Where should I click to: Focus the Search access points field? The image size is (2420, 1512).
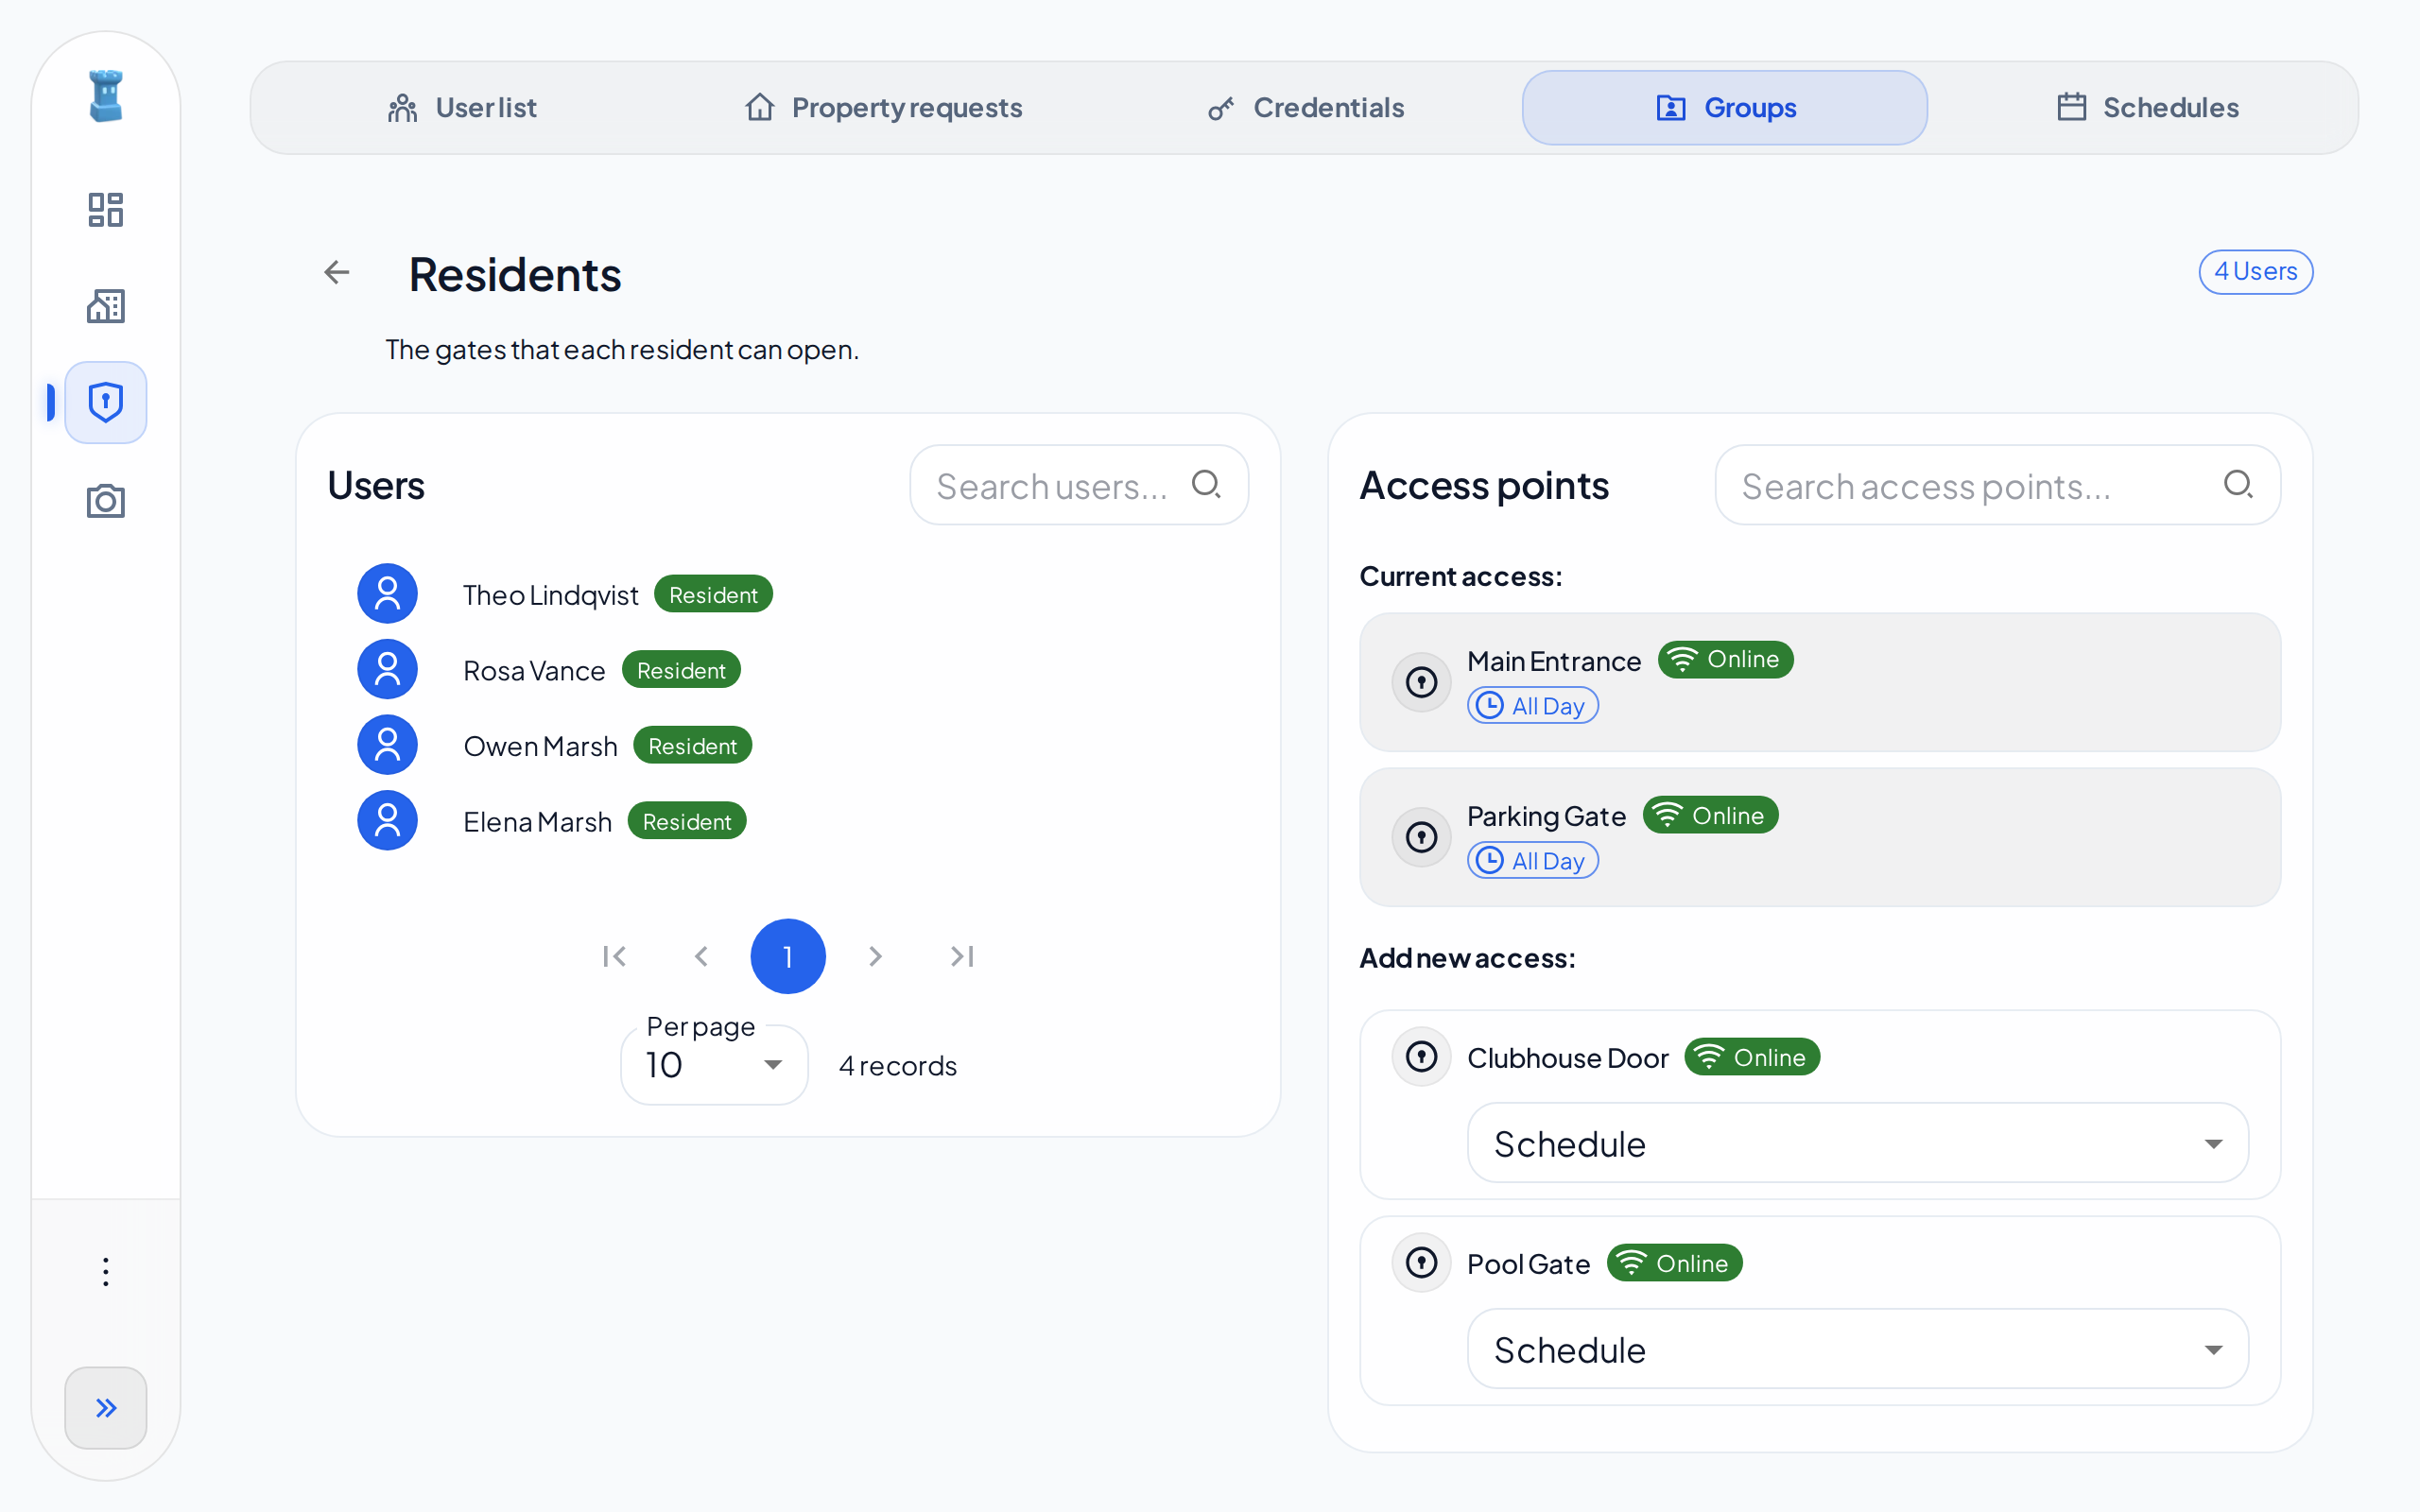(1997, 485)
